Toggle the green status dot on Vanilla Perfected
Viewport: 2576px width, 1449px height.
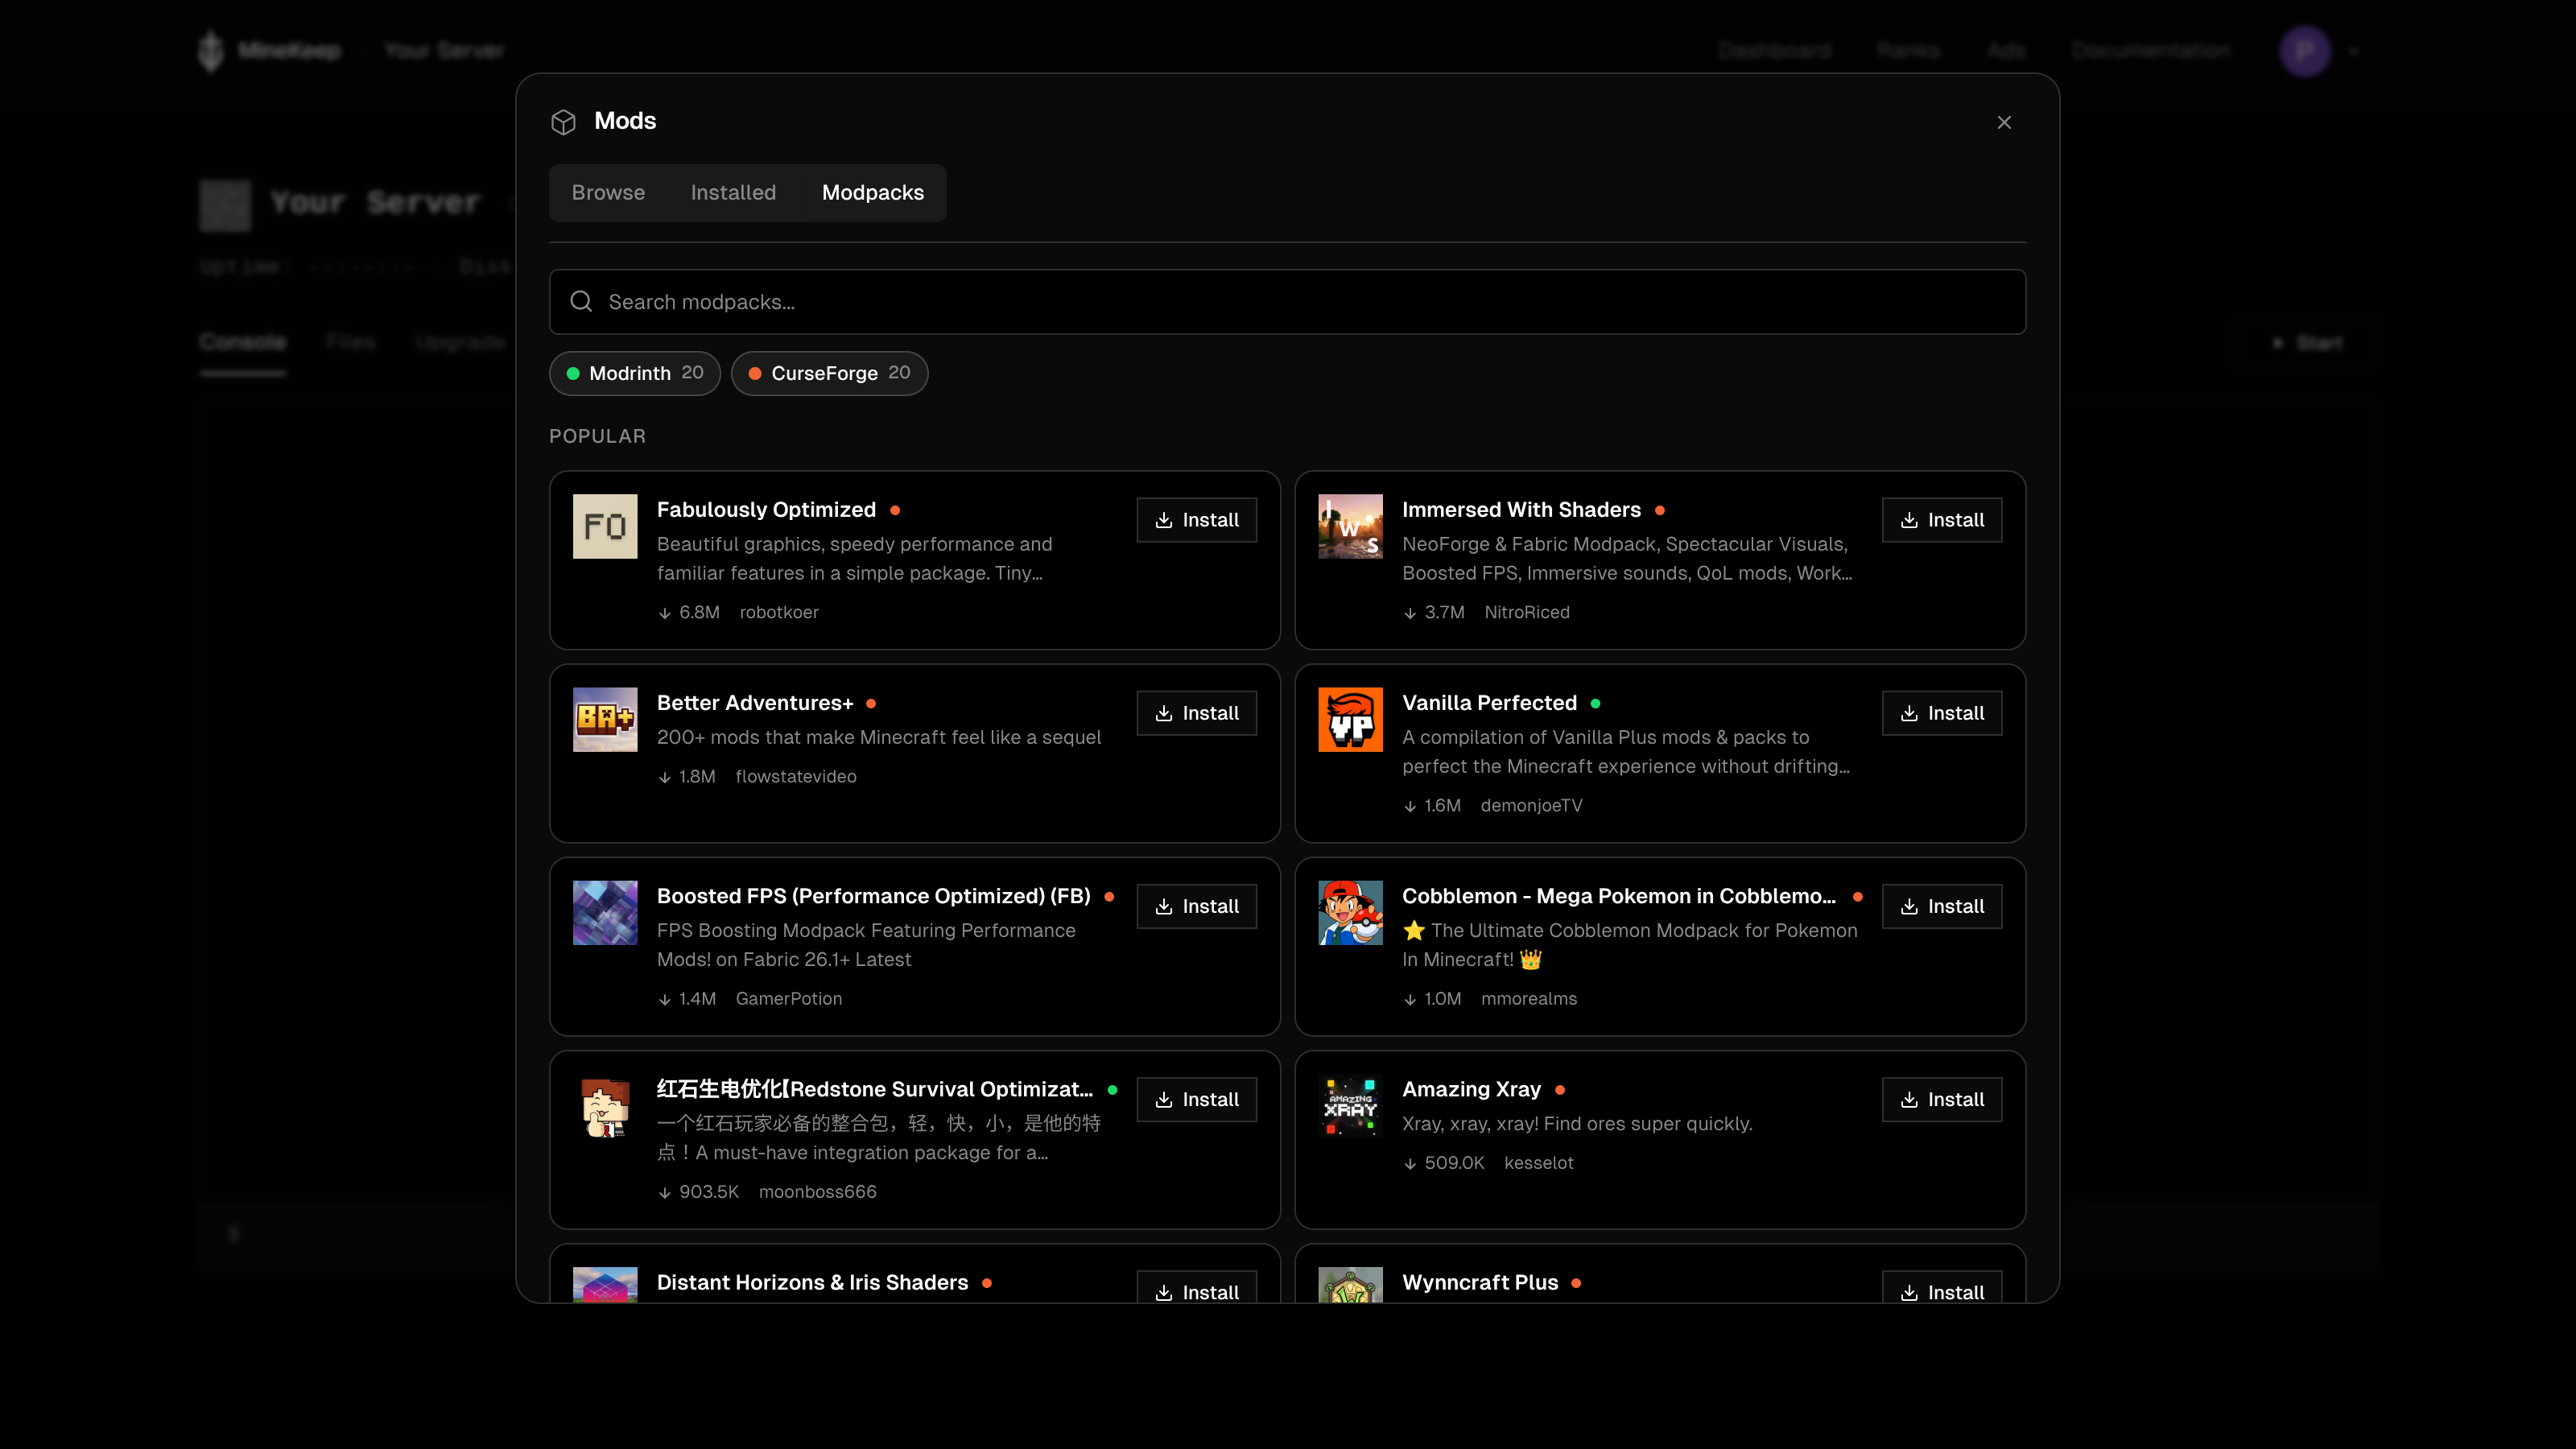[x=1594, y=703]
